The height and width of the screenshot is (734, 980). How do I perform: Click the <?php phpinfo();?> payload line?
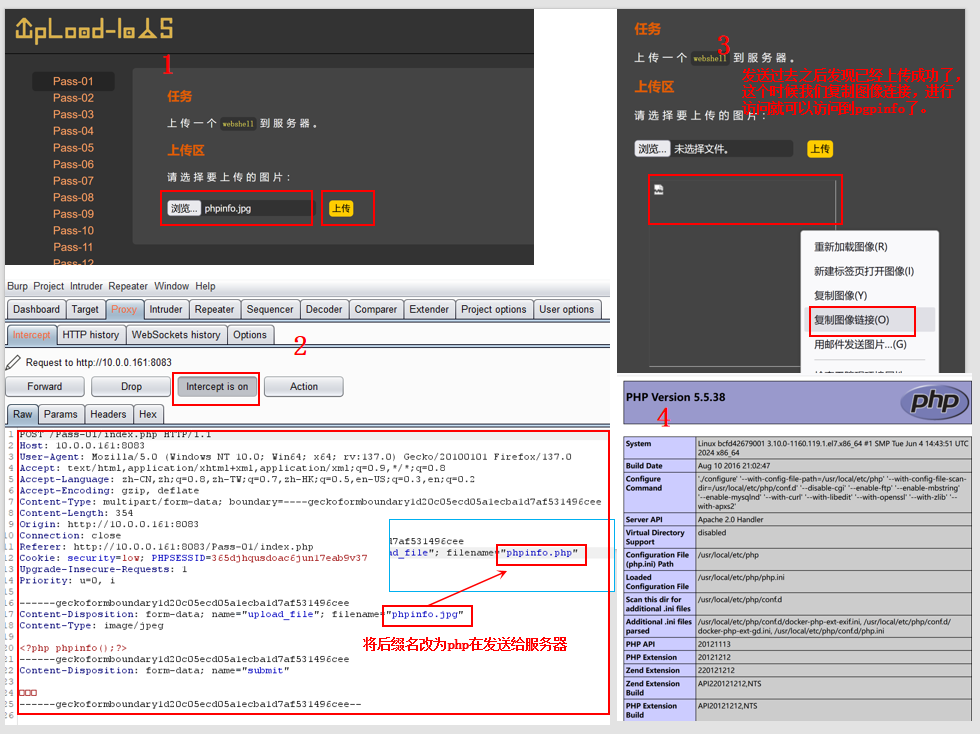pyautogui.click(x=73, y=648)
